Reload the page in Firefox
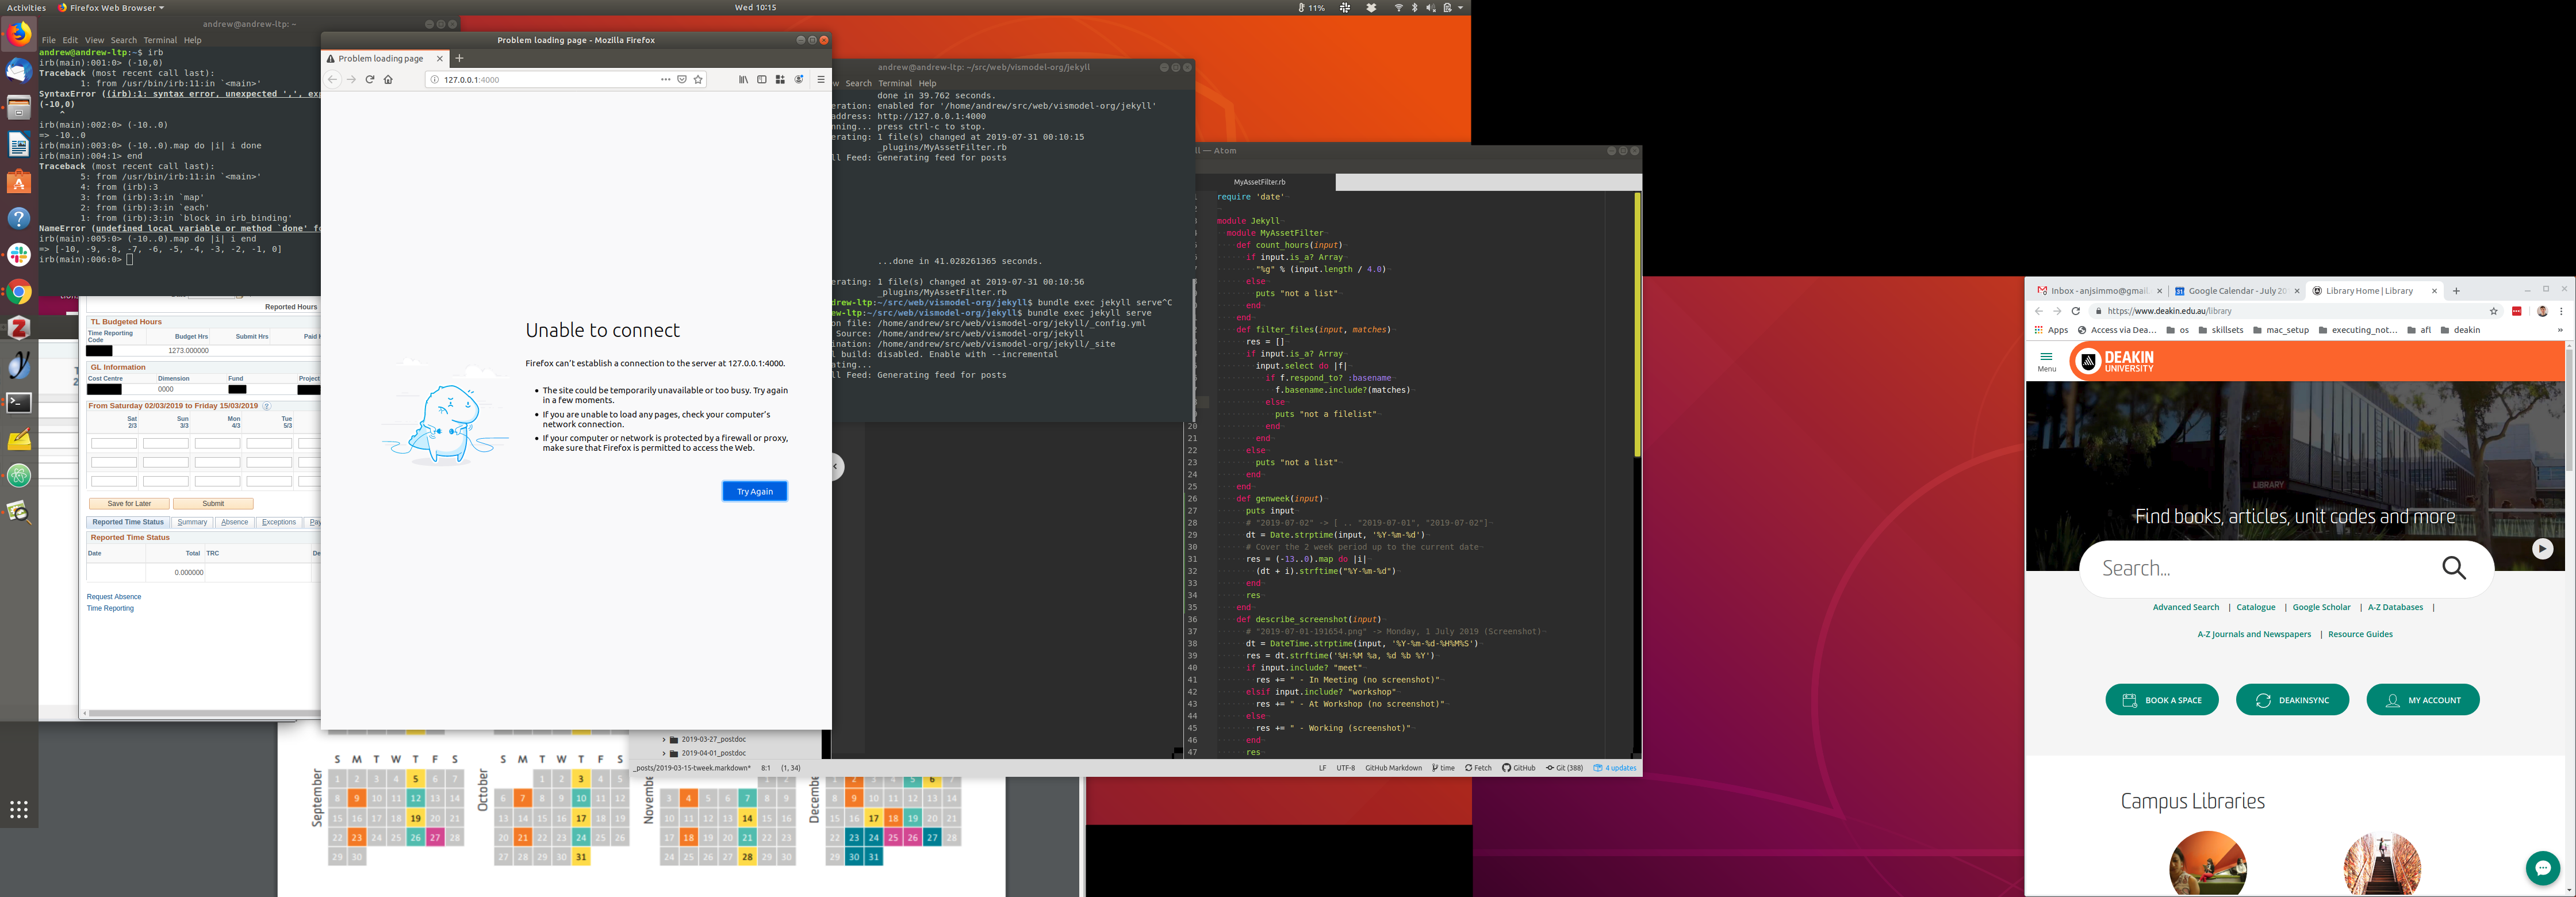 369,80
